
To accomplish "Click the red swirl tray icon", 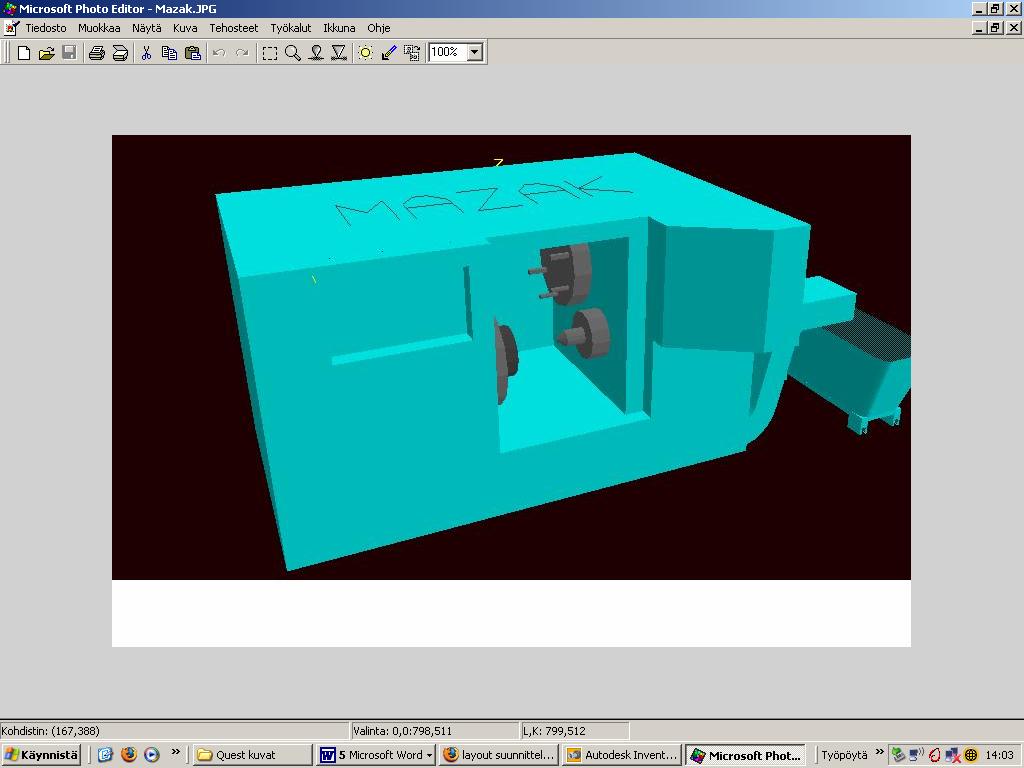I will [x=935, y=755].
